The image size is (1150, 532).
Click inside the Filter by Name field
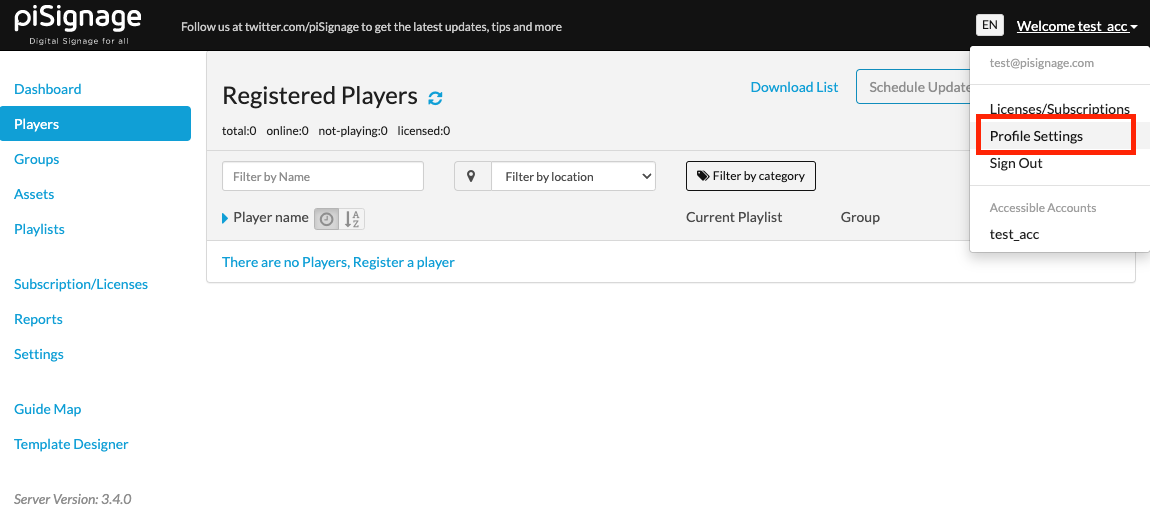pyautogui.click(x=323, y=176)
